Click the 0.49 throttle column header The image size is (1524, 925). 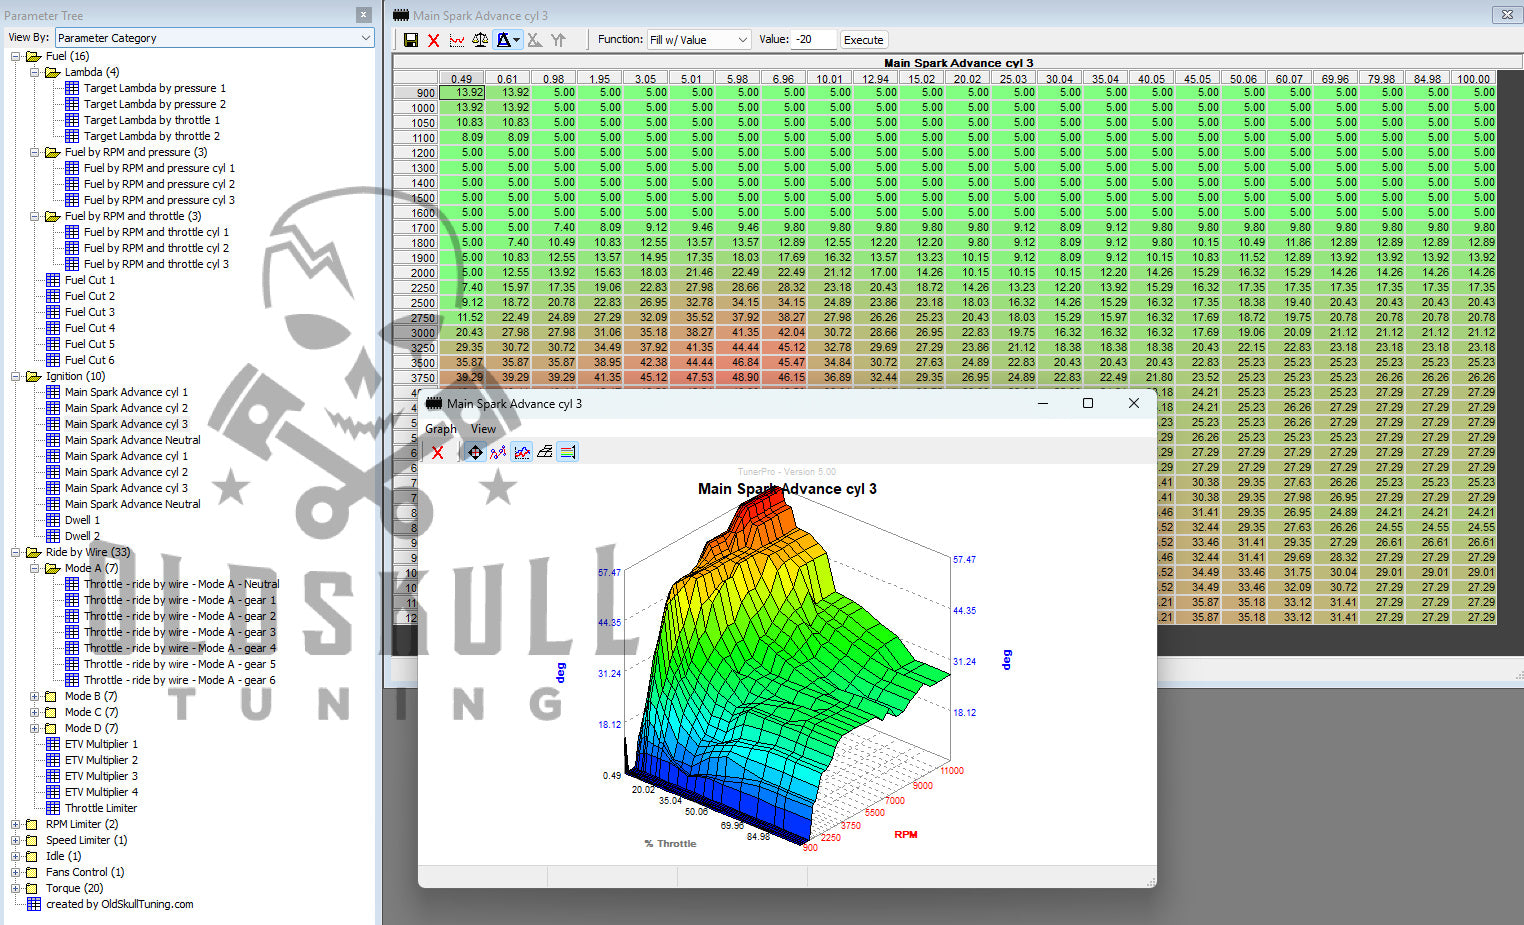(x=461, y=79)
